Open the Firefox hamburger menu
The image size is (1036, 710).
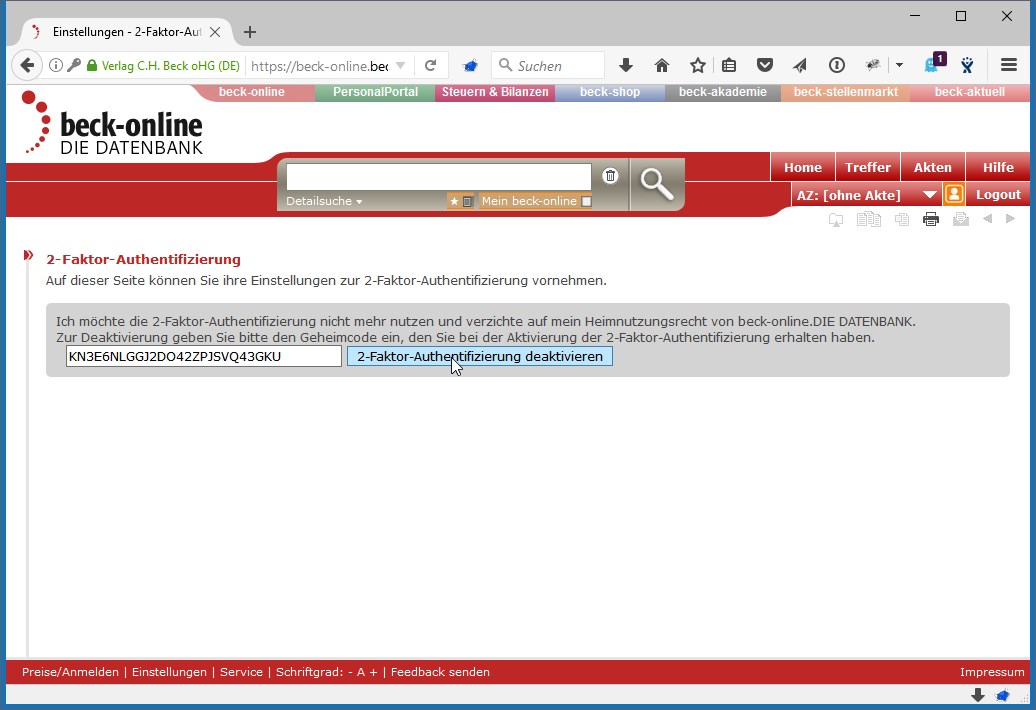(1008, 65)
